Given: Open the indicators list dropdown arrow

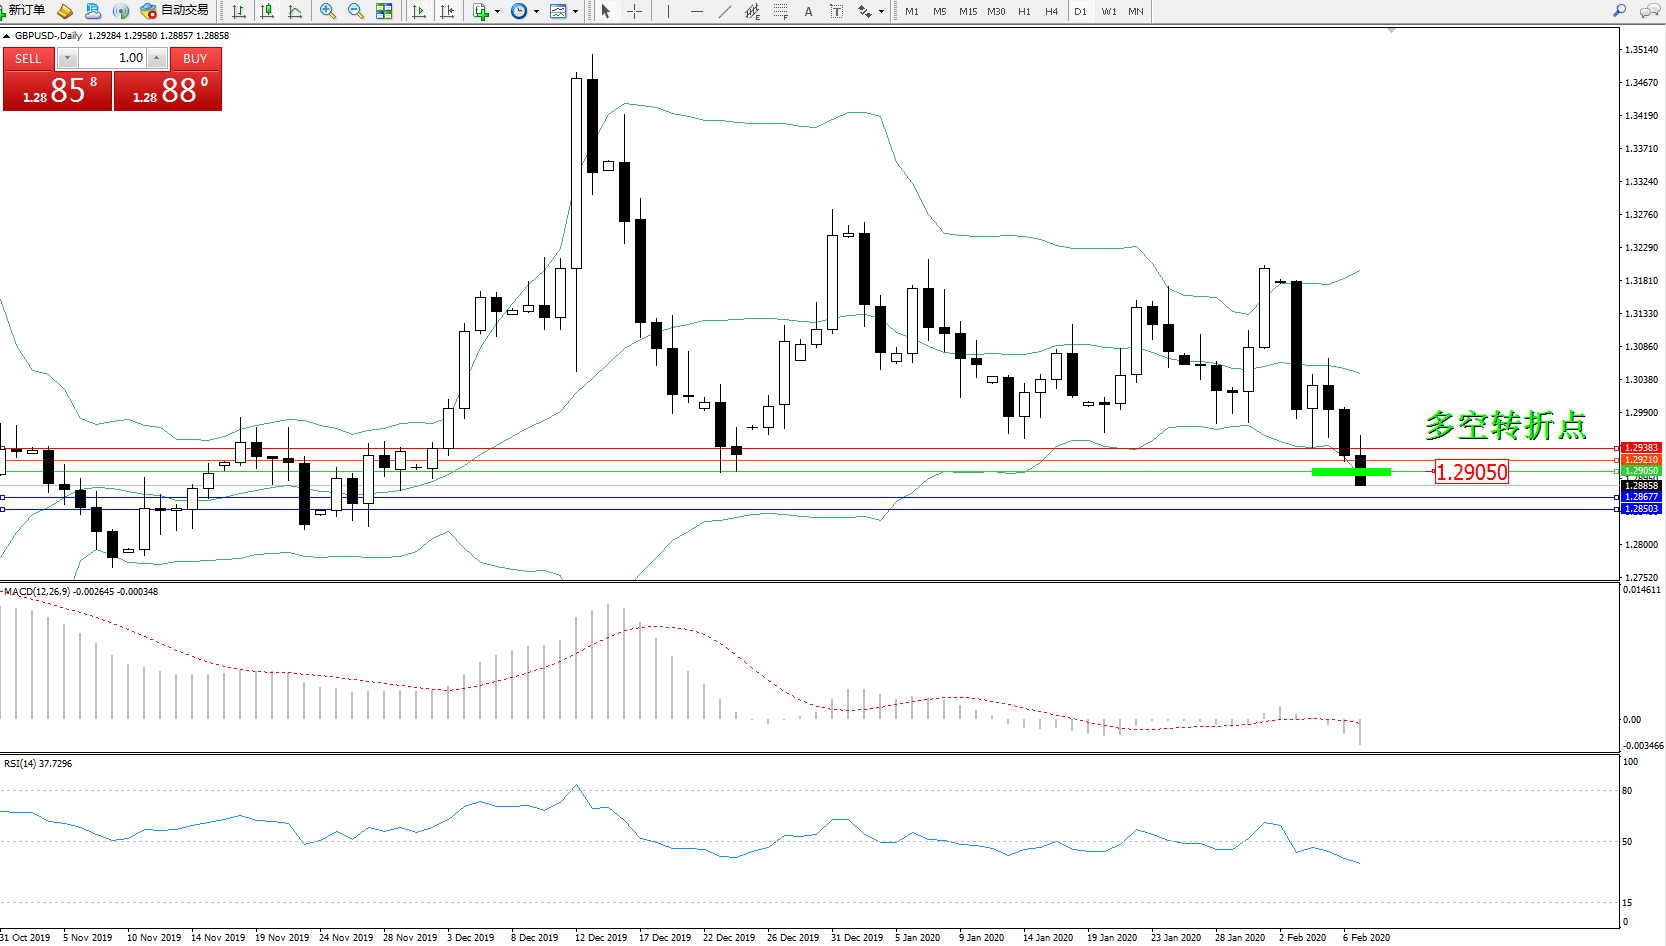Looking at the screenshot, I should 497,12.
